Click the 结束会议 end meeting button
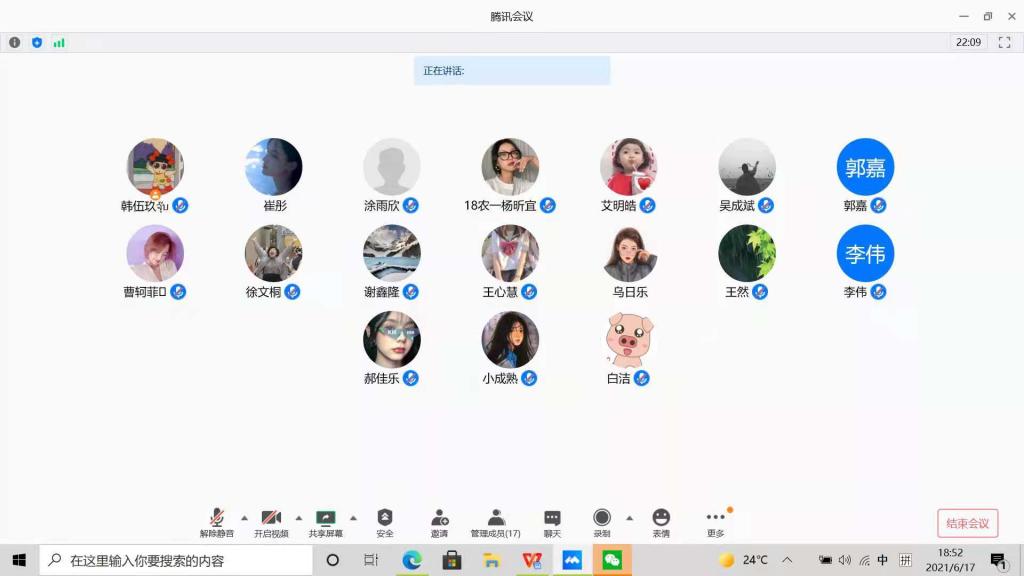This screenshot has width=1024, height=576. 967,523
